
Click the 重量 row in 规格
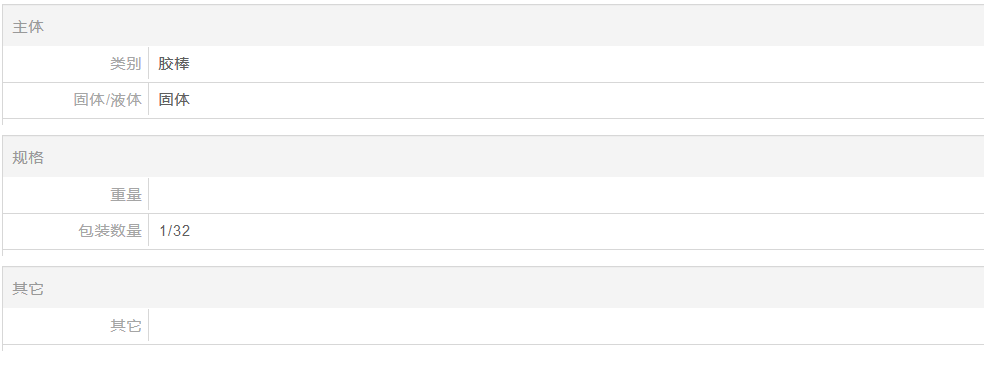[x=493, y=195]
